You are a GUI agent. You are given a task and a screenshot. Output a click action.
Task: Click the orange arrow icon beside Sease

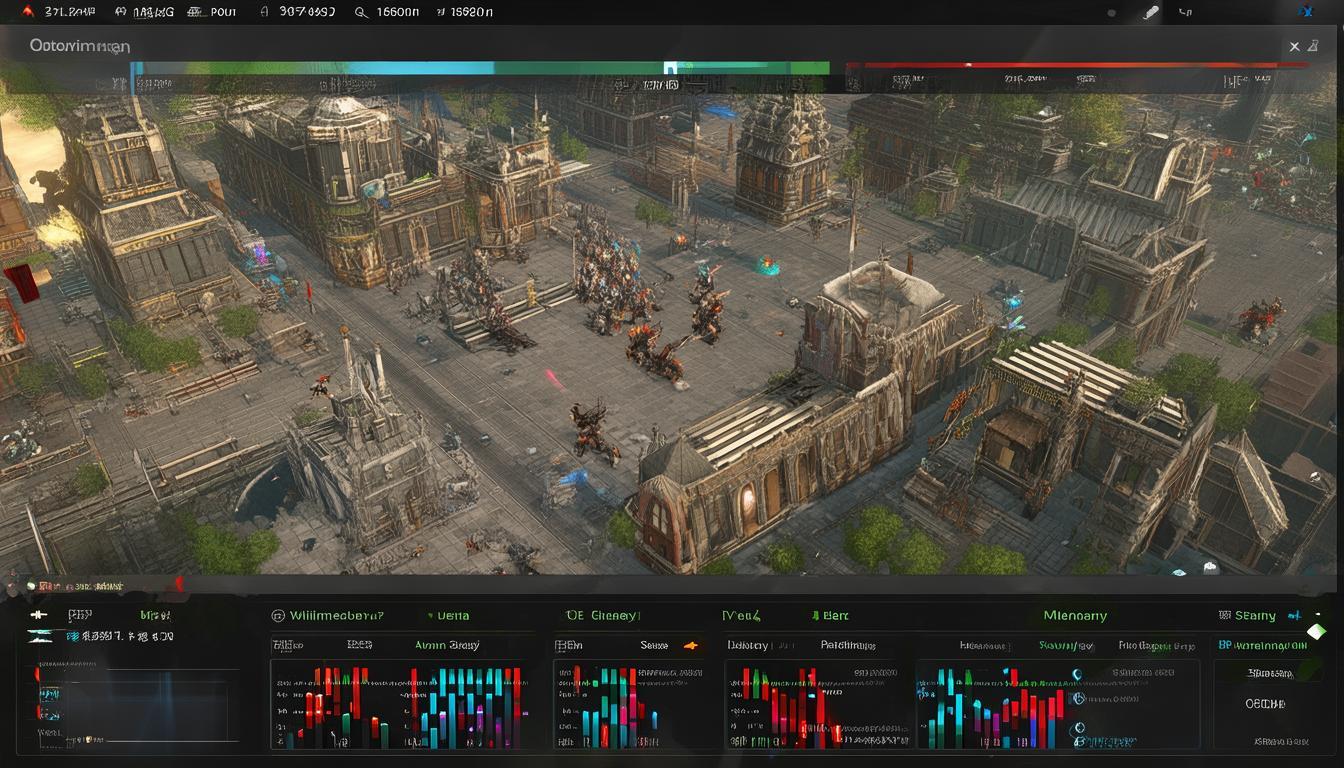(689, 646)
